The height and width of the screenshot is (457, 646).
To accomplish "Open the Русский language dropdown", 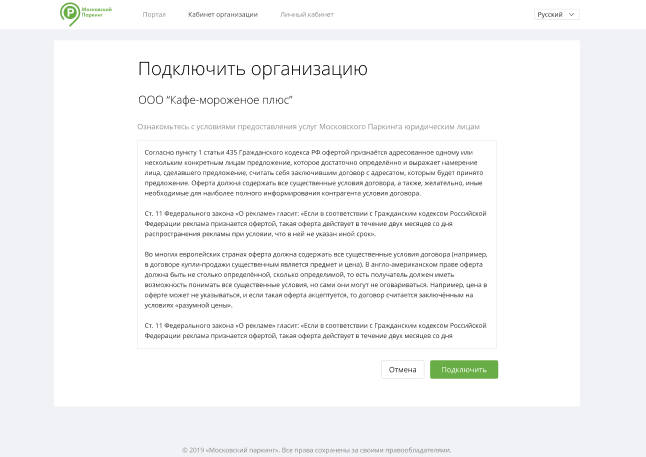I will (556, 15).
